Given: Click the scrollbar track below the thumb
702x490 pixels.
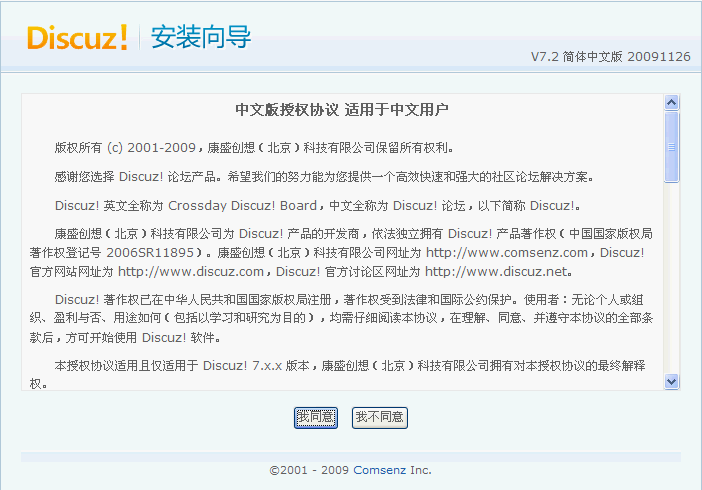Looking at the screenshot, I should tap(671, 278).
